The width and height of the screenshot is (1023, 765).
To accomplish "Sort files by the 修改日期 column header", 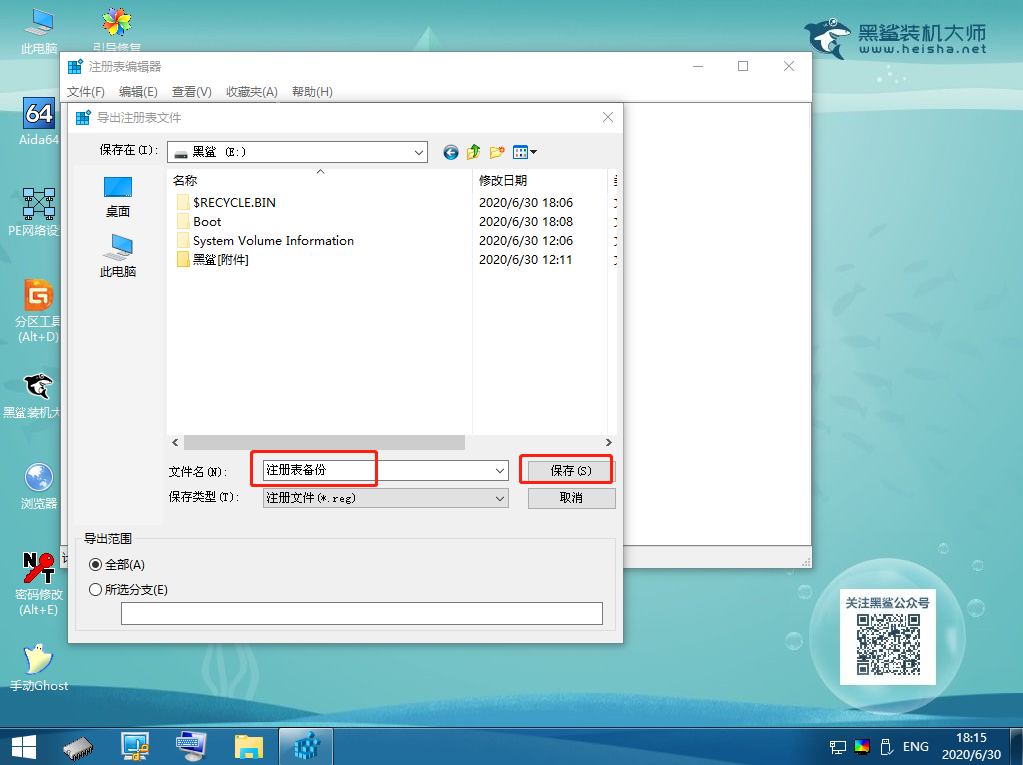I will pos(540,181).
